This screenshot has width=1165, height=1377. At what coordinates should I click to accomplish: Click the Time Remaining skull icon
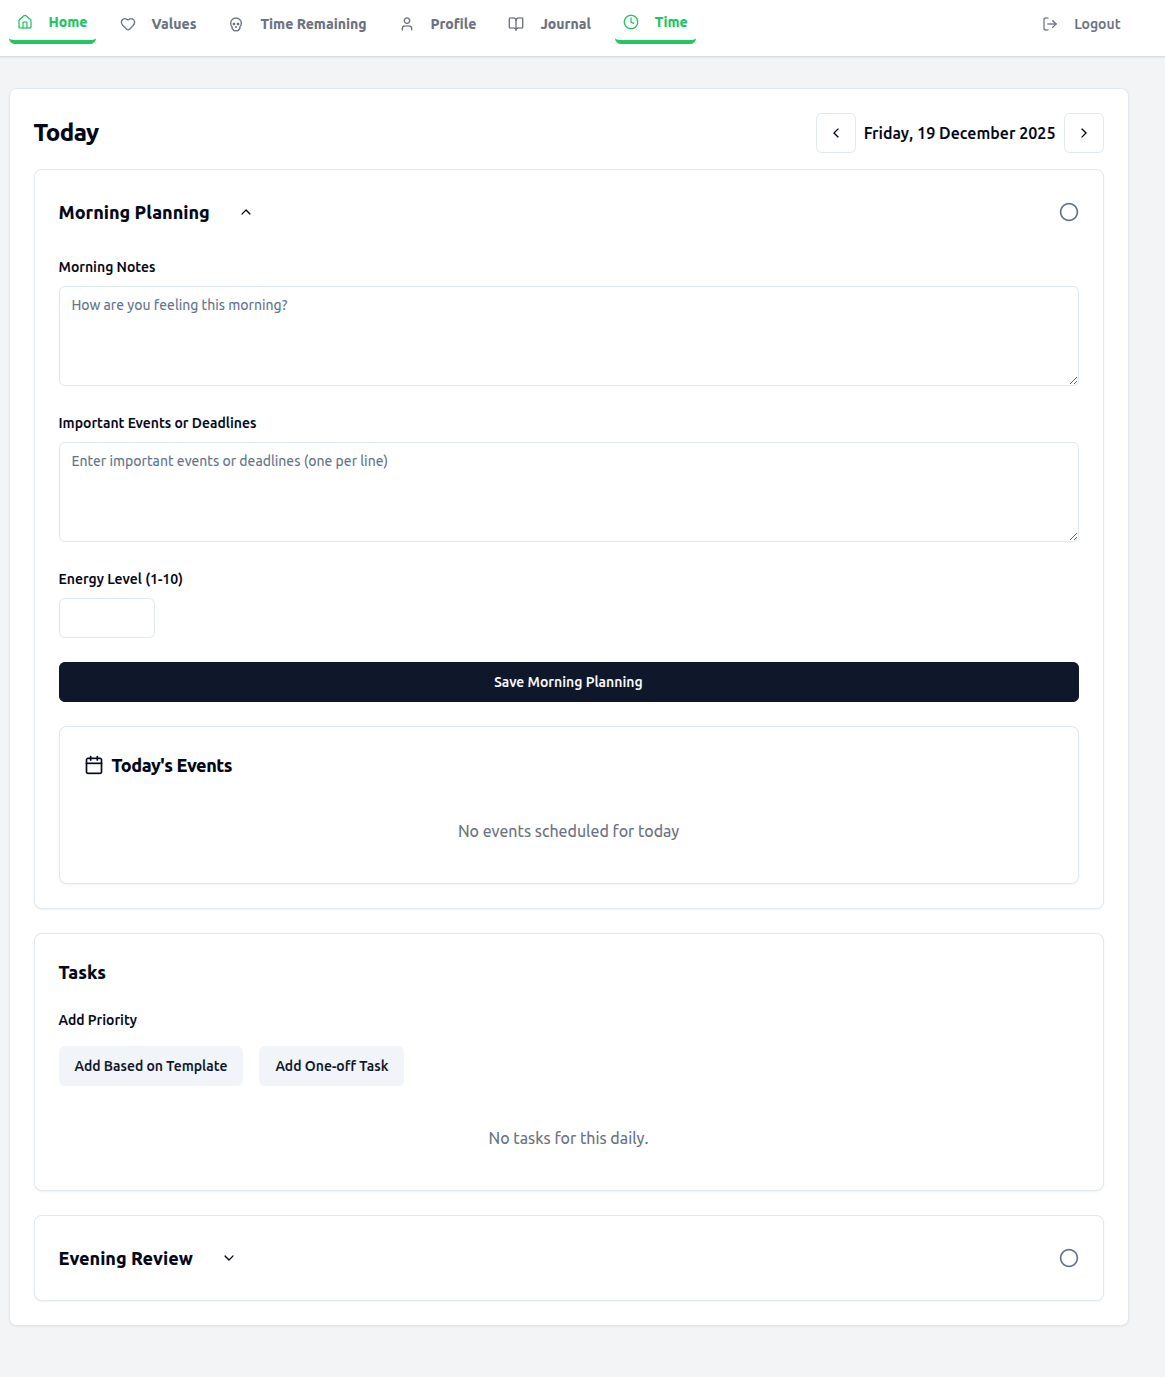pyautogui.click(x=236, y=24)
